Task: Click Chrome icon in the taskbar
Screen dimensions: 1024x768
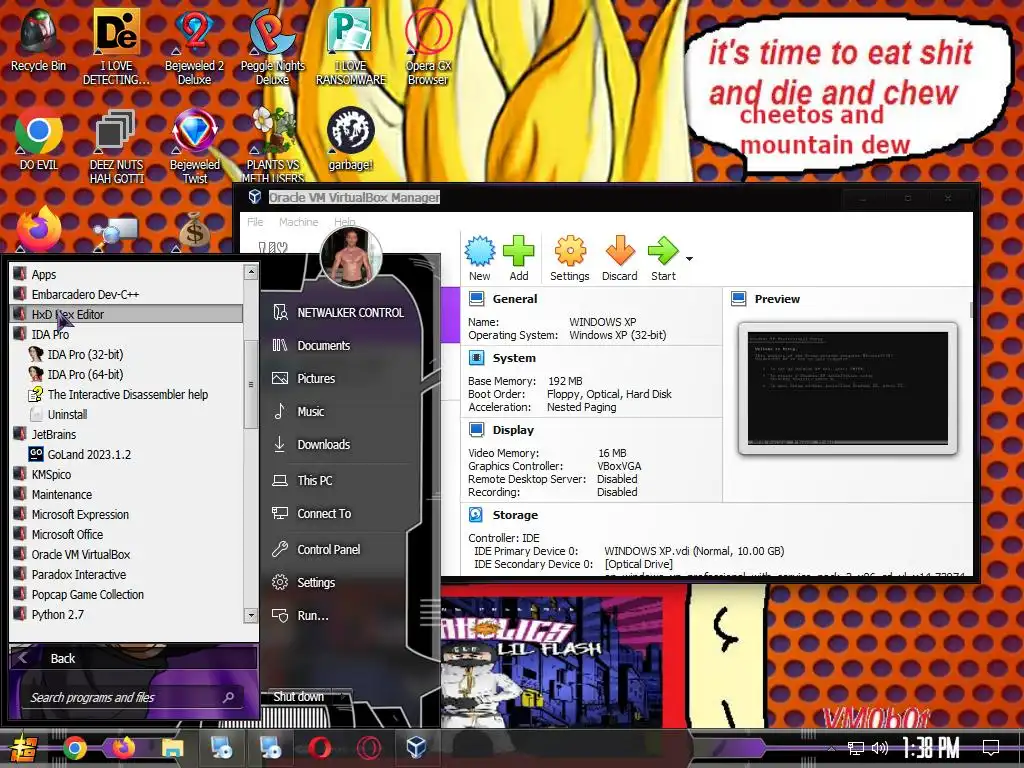Action: [75, 748]
